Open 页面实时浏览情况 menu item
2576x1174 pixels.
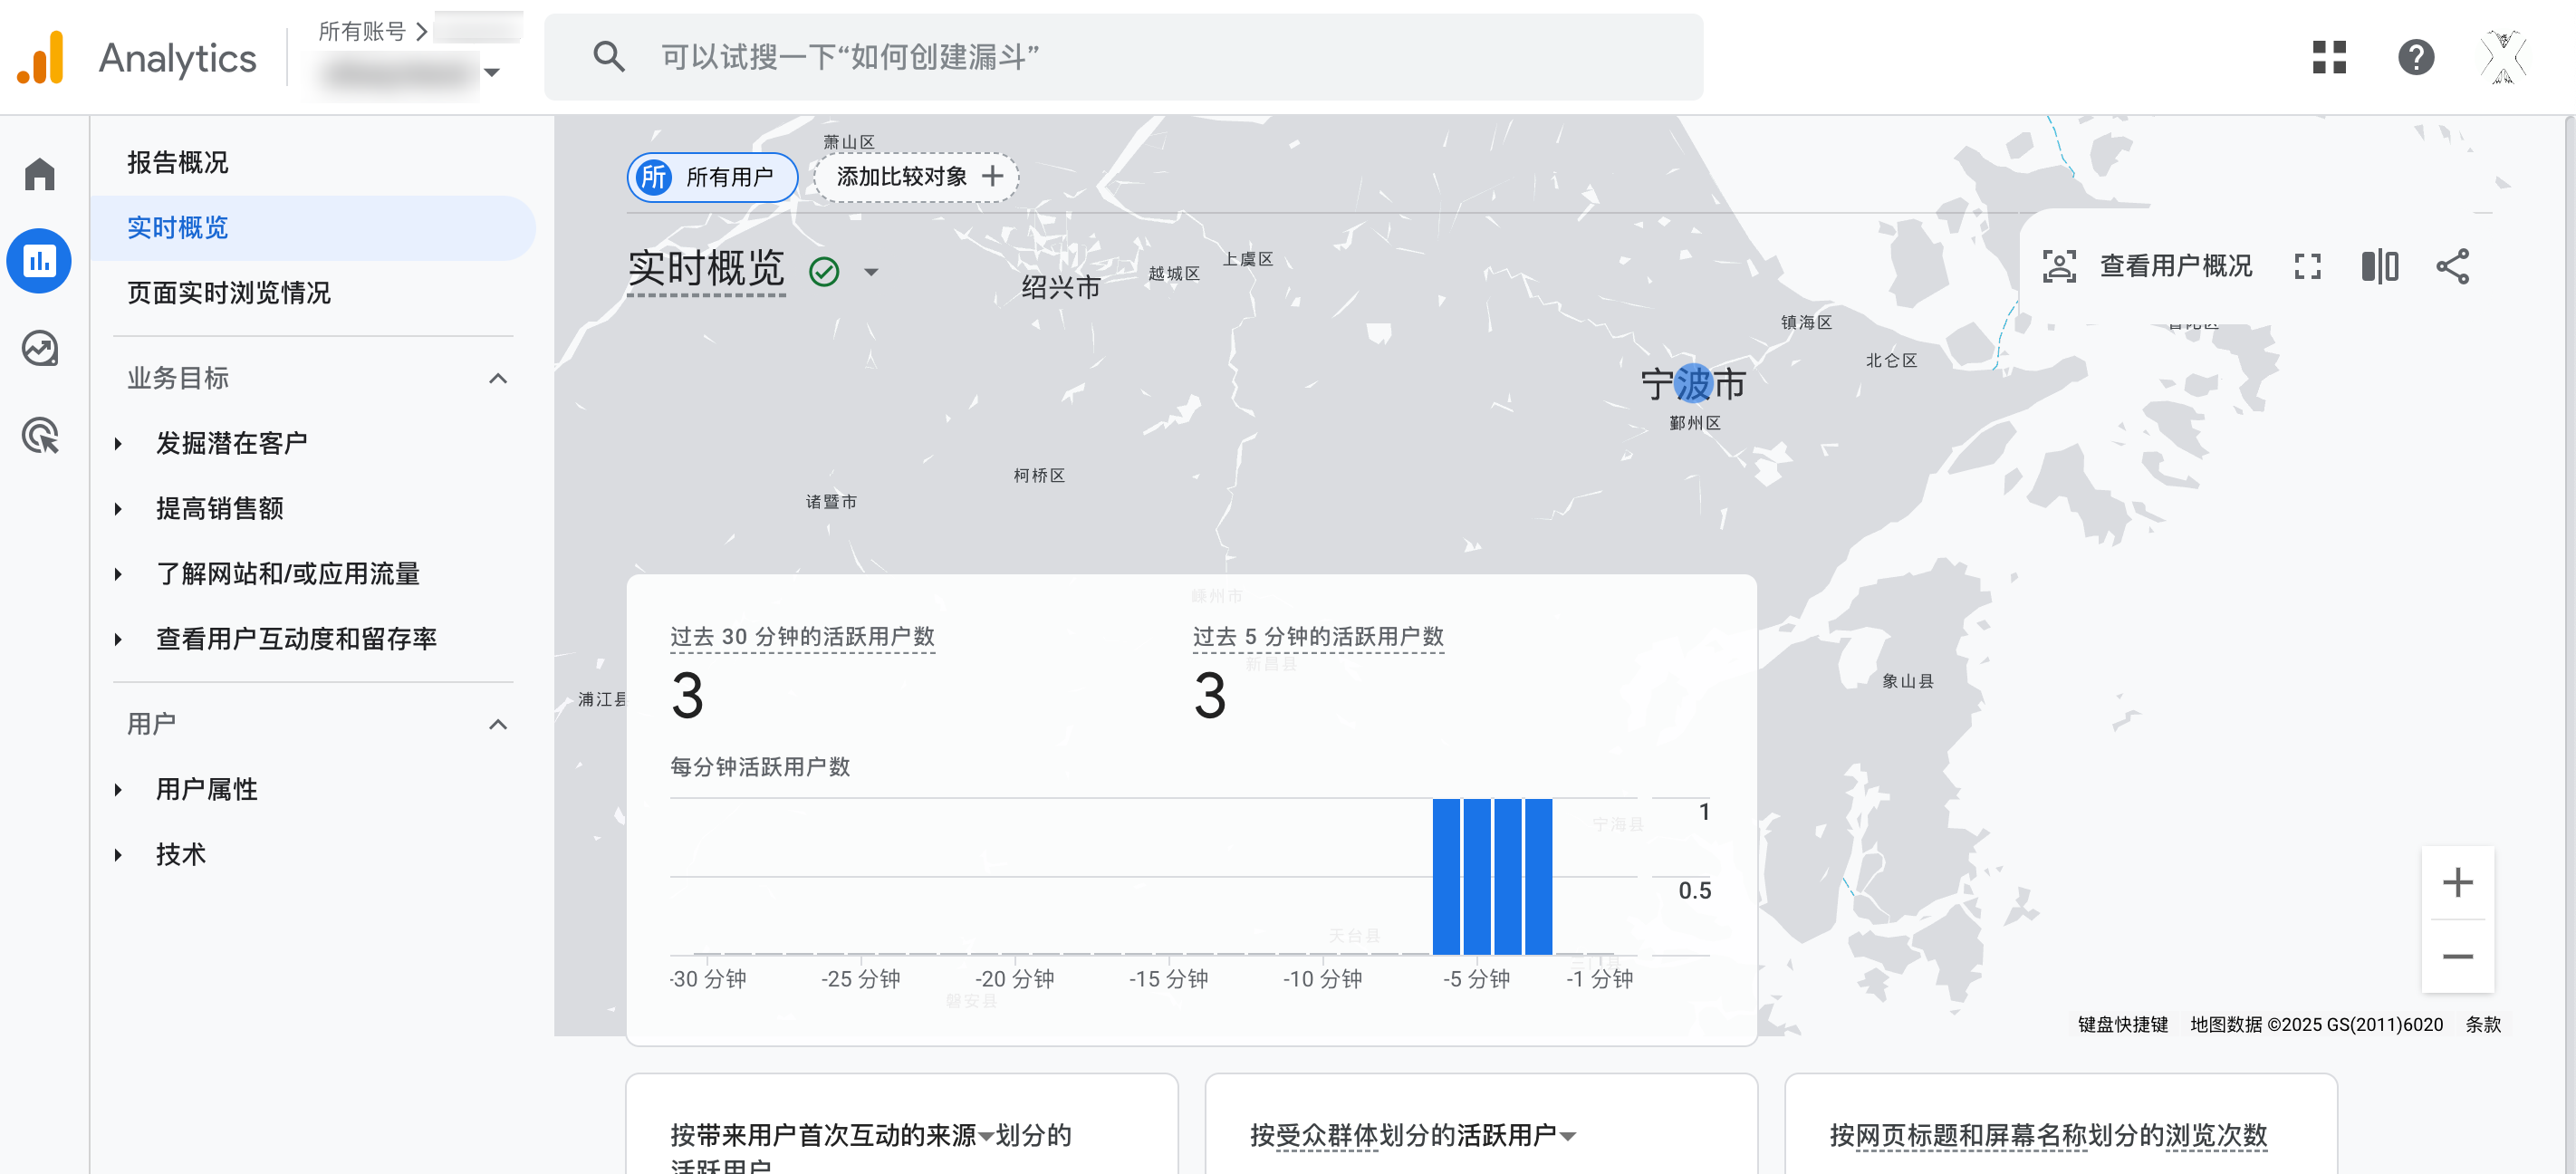tap(228, 292)
